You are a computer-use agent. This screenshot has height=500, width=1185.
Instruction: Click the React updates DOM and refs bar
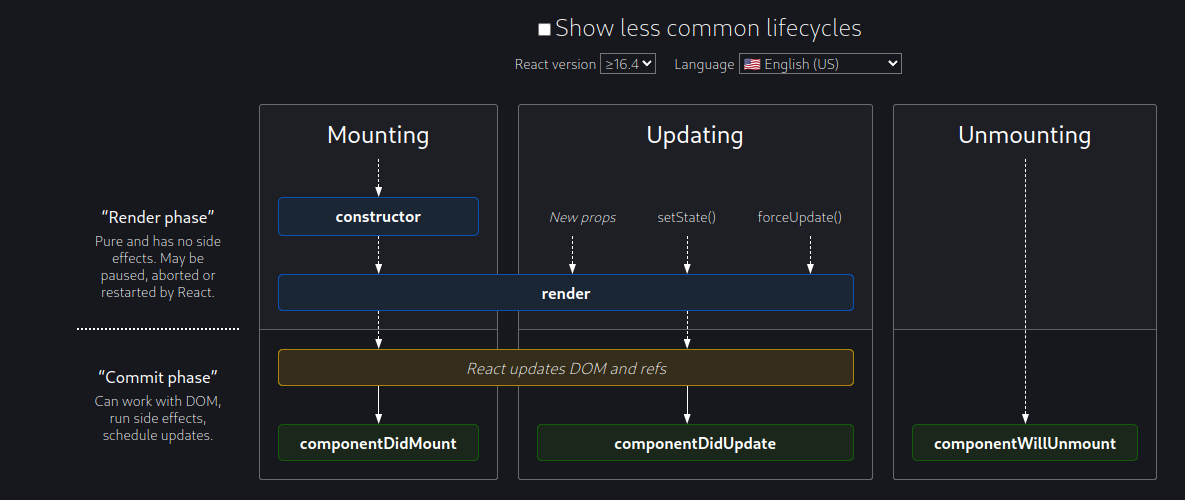pyautogui.click(x=565, y=368)
